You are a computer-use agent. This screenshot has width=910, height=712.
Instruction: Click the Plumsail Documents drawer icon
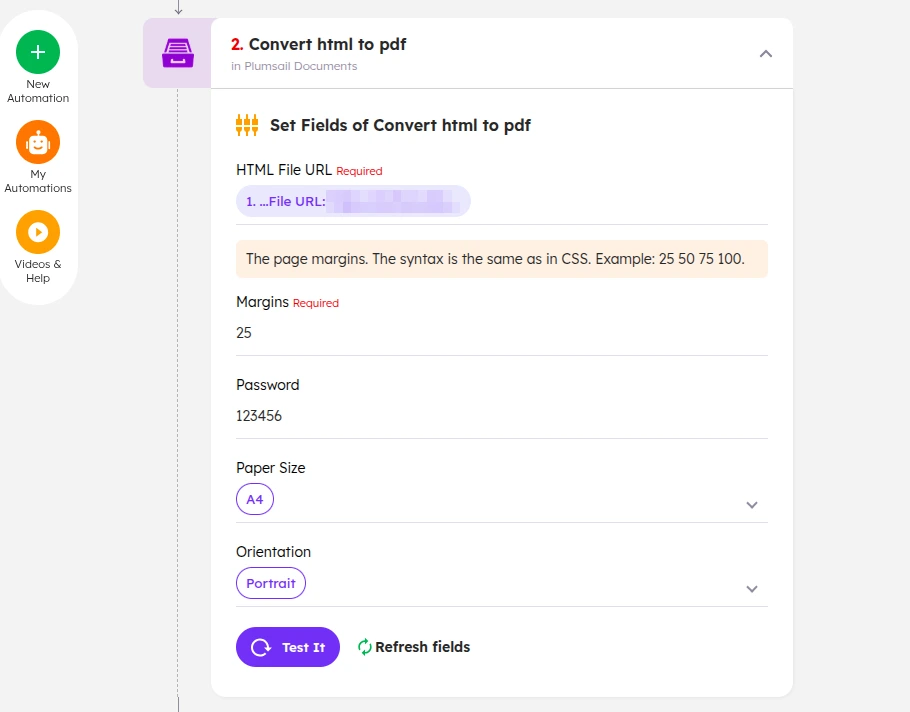pos(178,53)
